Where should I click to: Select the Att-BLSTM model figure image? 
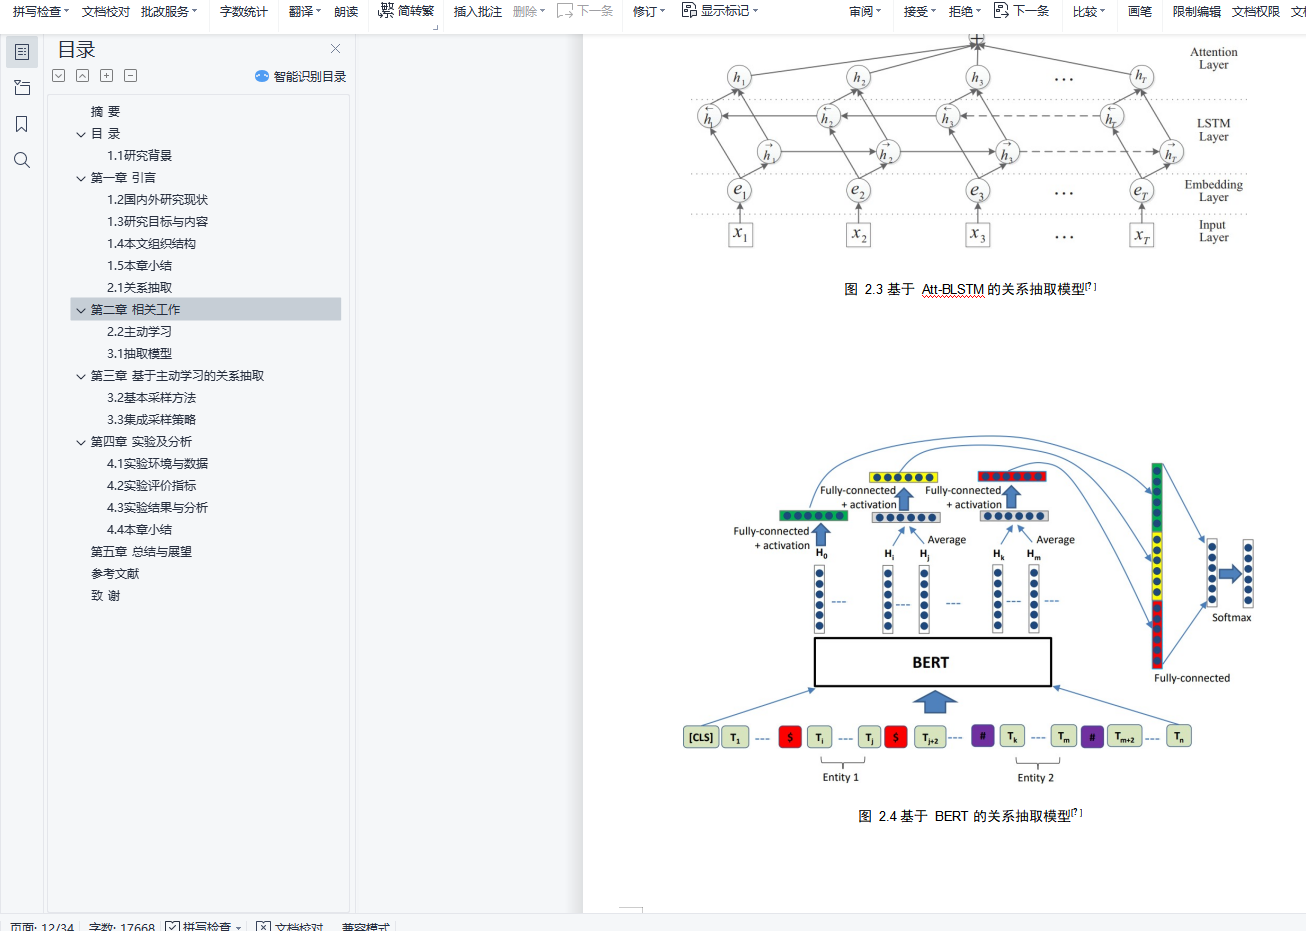[970, 142]
